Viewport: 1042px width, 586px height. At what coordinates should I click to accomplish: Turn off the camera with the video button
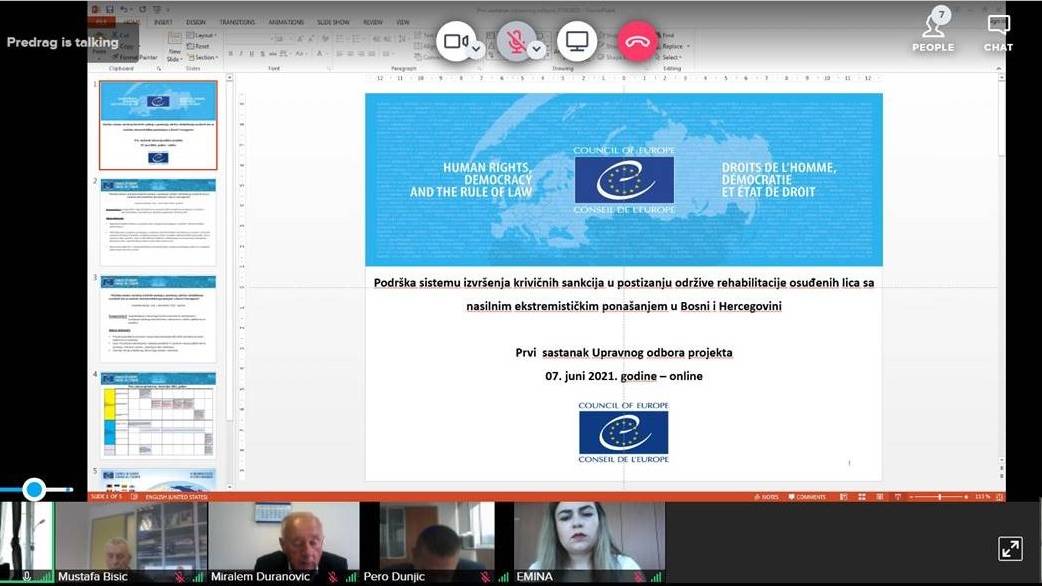(456, 41)
